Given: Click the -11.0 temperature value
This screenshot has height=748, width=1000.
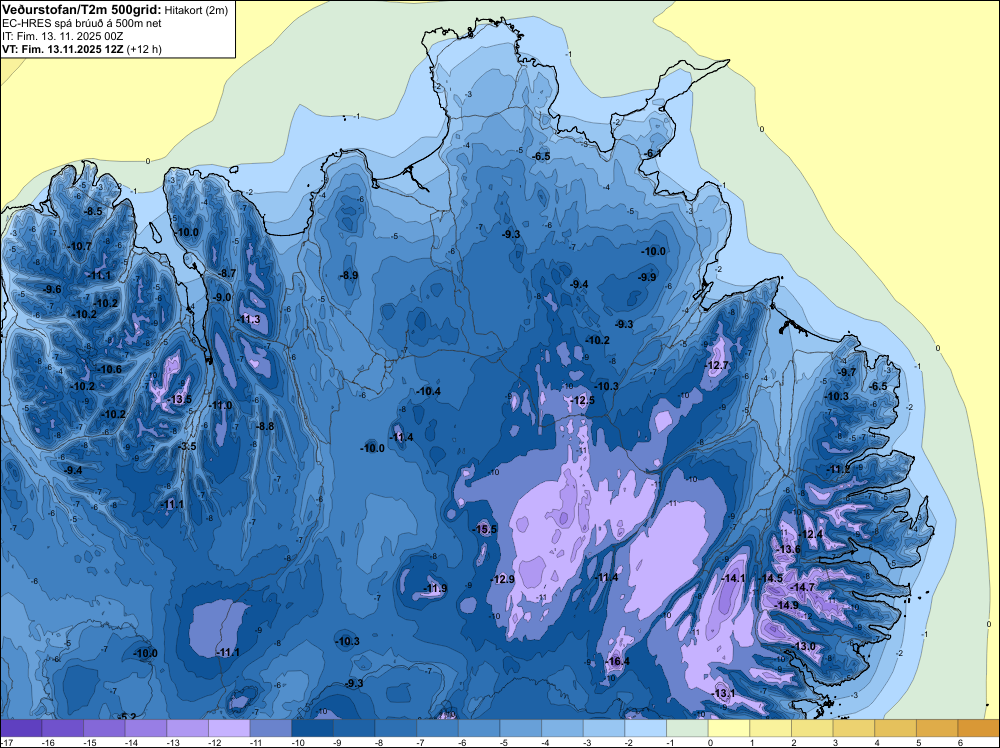Looking at the screenshot, I should 221,405.
